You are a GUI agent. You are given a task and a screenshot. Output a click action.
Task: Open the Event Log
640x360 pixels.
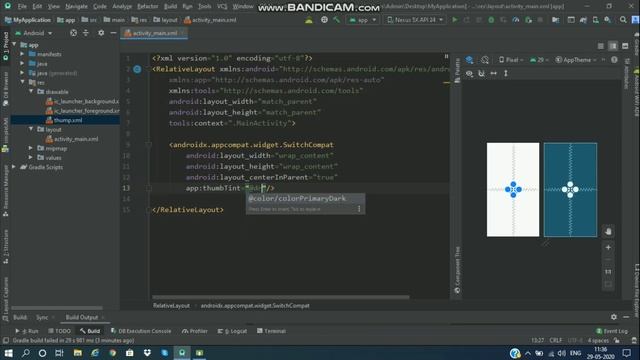(612, 331)
